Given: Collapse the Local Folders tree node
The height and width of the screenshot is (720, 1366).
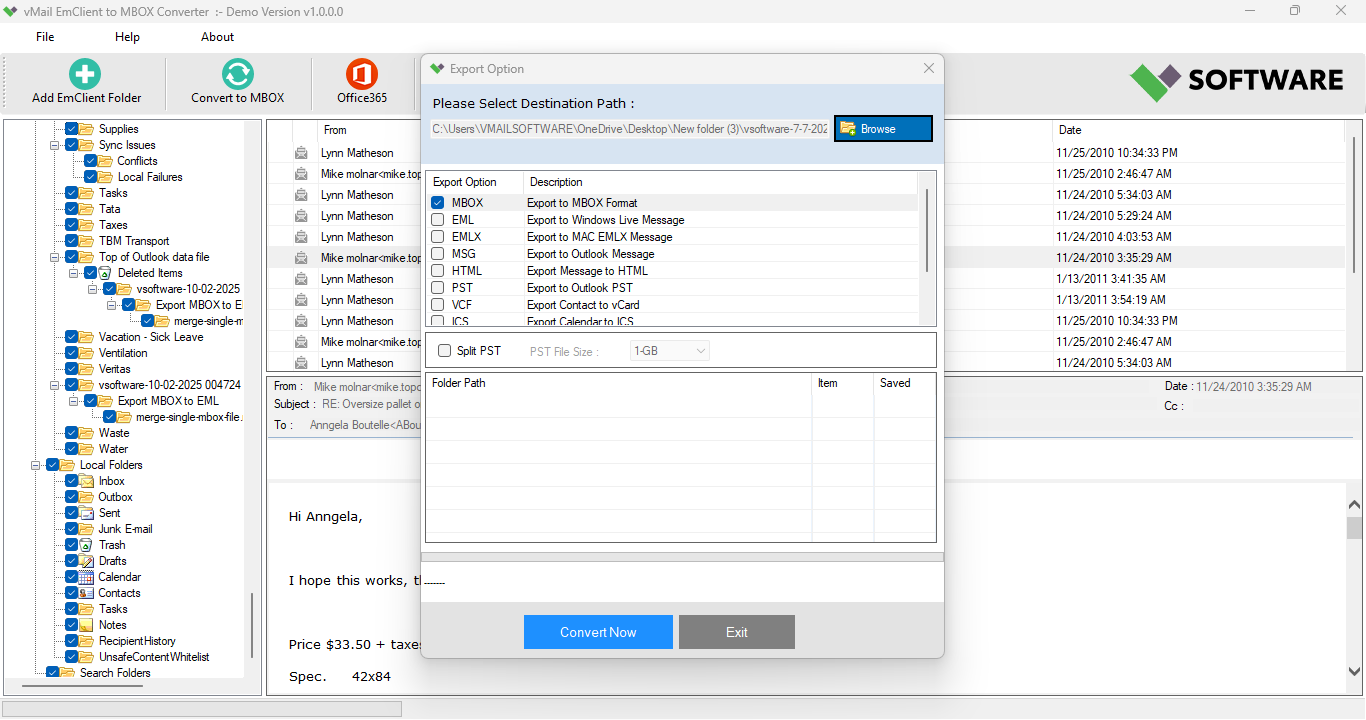Looking at the screenshot, I should pos(36,465).
